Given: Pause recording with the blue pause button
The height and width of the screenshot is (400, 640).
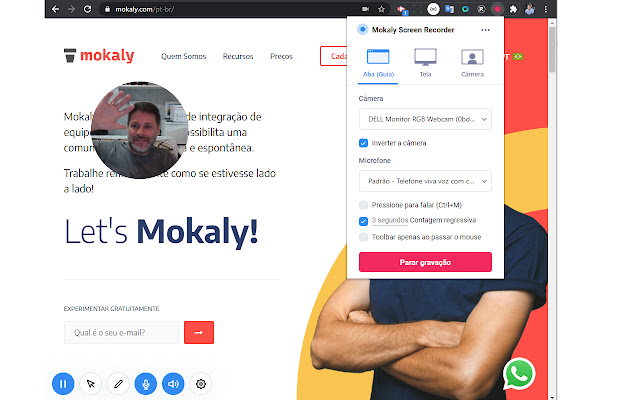Looking at the screenshot, I should tap(63, 384).
